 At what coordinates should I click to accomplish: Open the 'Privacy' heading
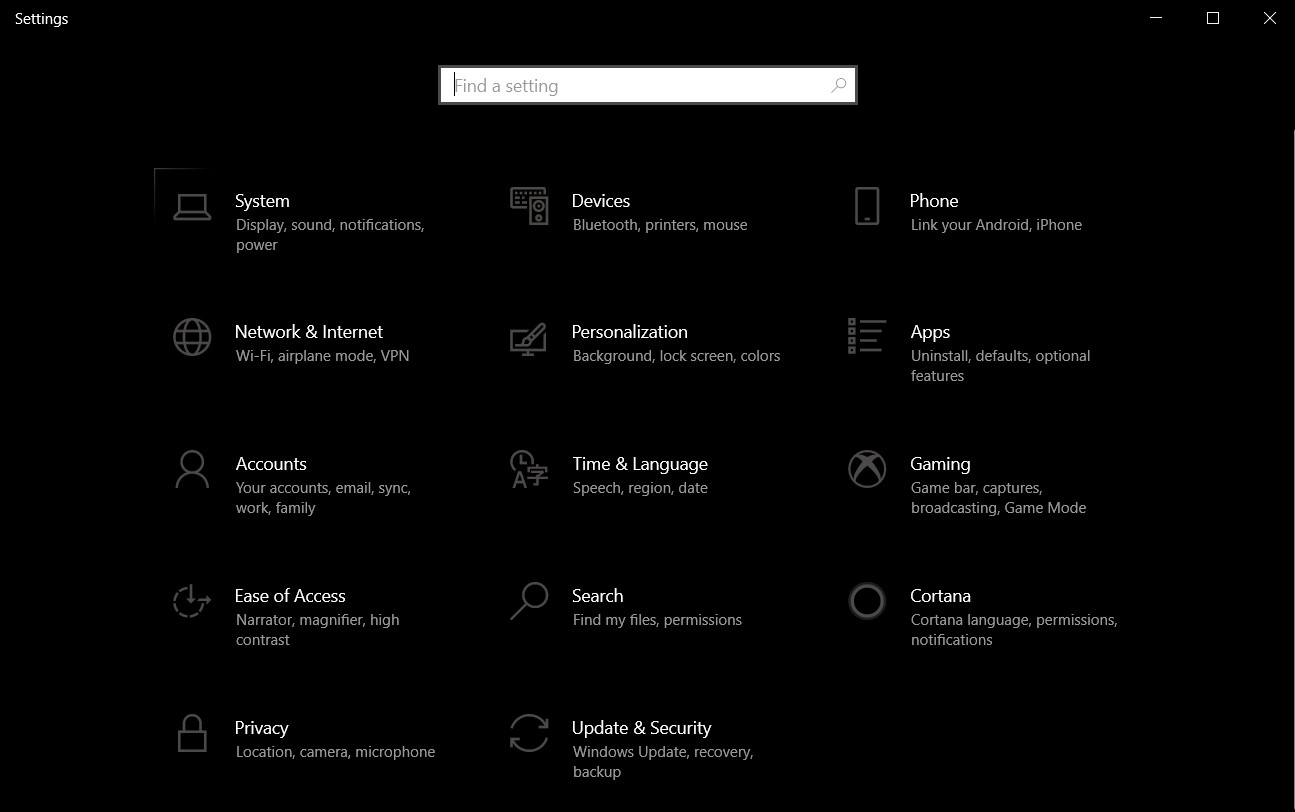point(262,728)
